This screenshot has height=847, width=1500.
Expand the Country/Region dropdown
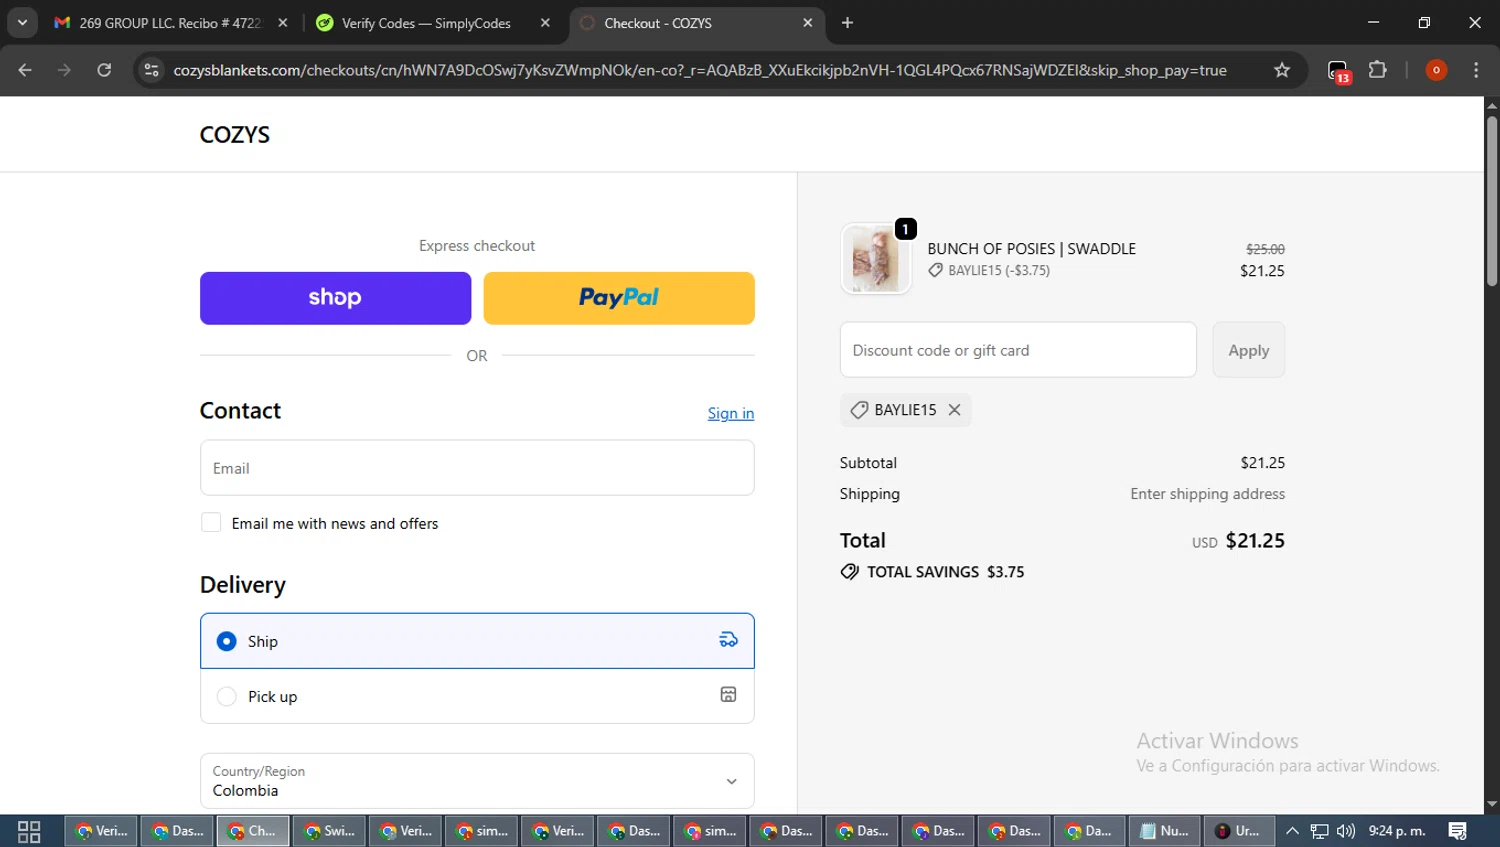point(477,781)
